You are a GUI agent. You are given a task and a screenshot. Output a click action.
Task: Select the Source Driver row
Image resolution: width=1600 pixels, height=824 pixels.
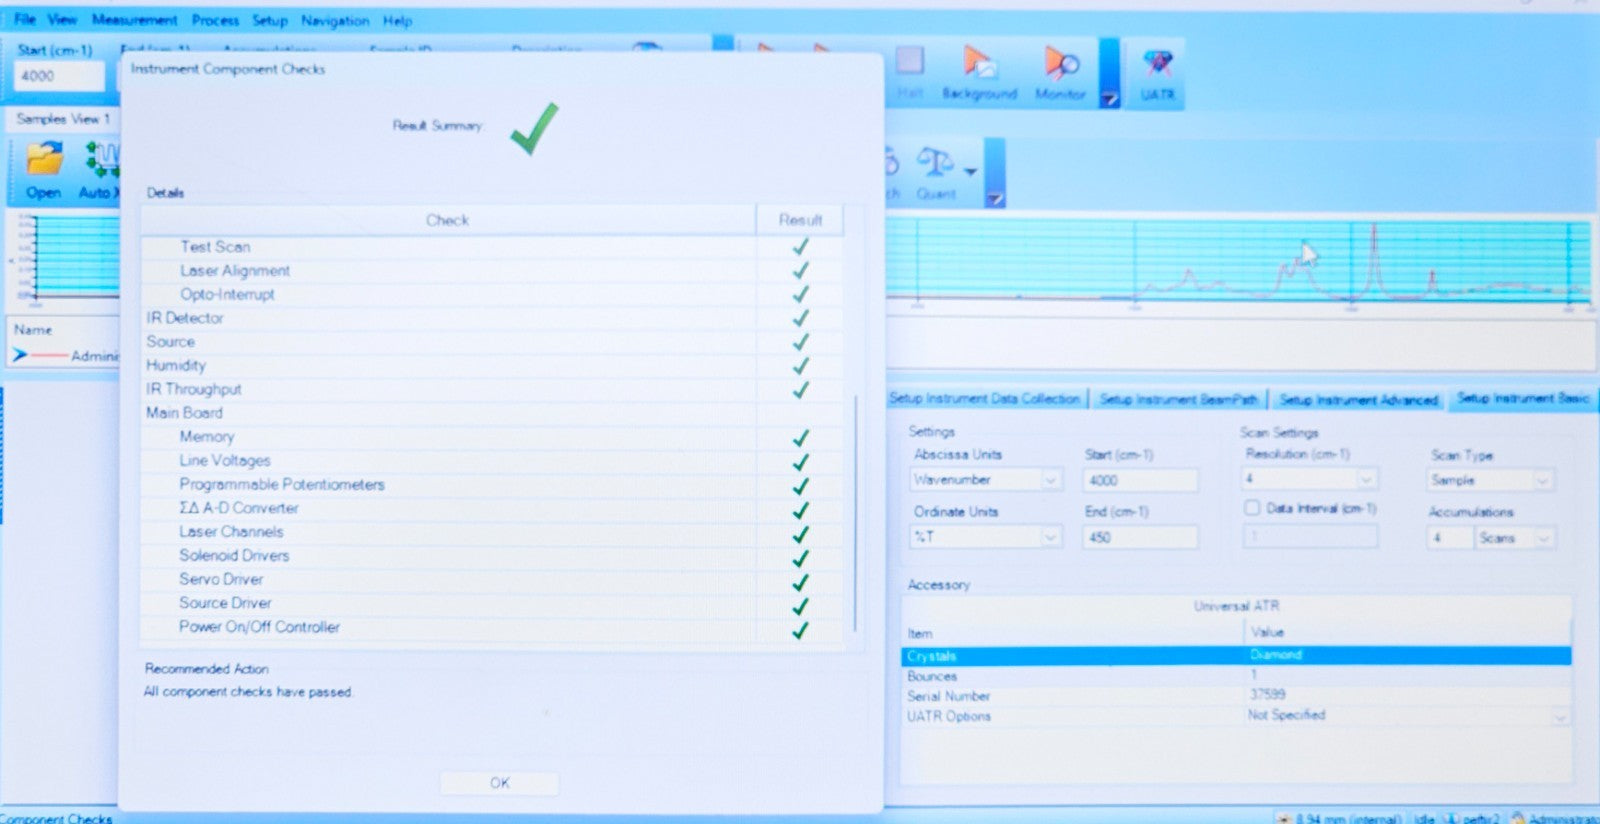click(492, 603)
